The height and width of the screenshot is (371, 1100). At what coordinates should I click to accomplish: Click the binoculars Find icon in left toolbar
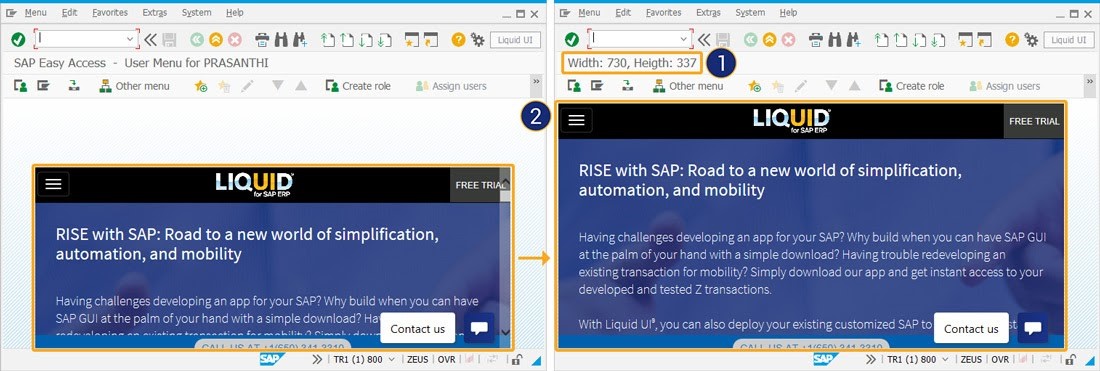281,39
